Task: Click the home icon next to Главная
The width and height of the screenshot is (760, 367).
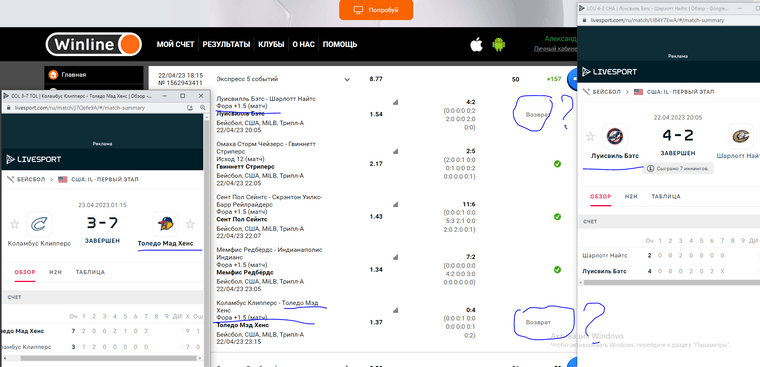Action: [x=53, y=75]
